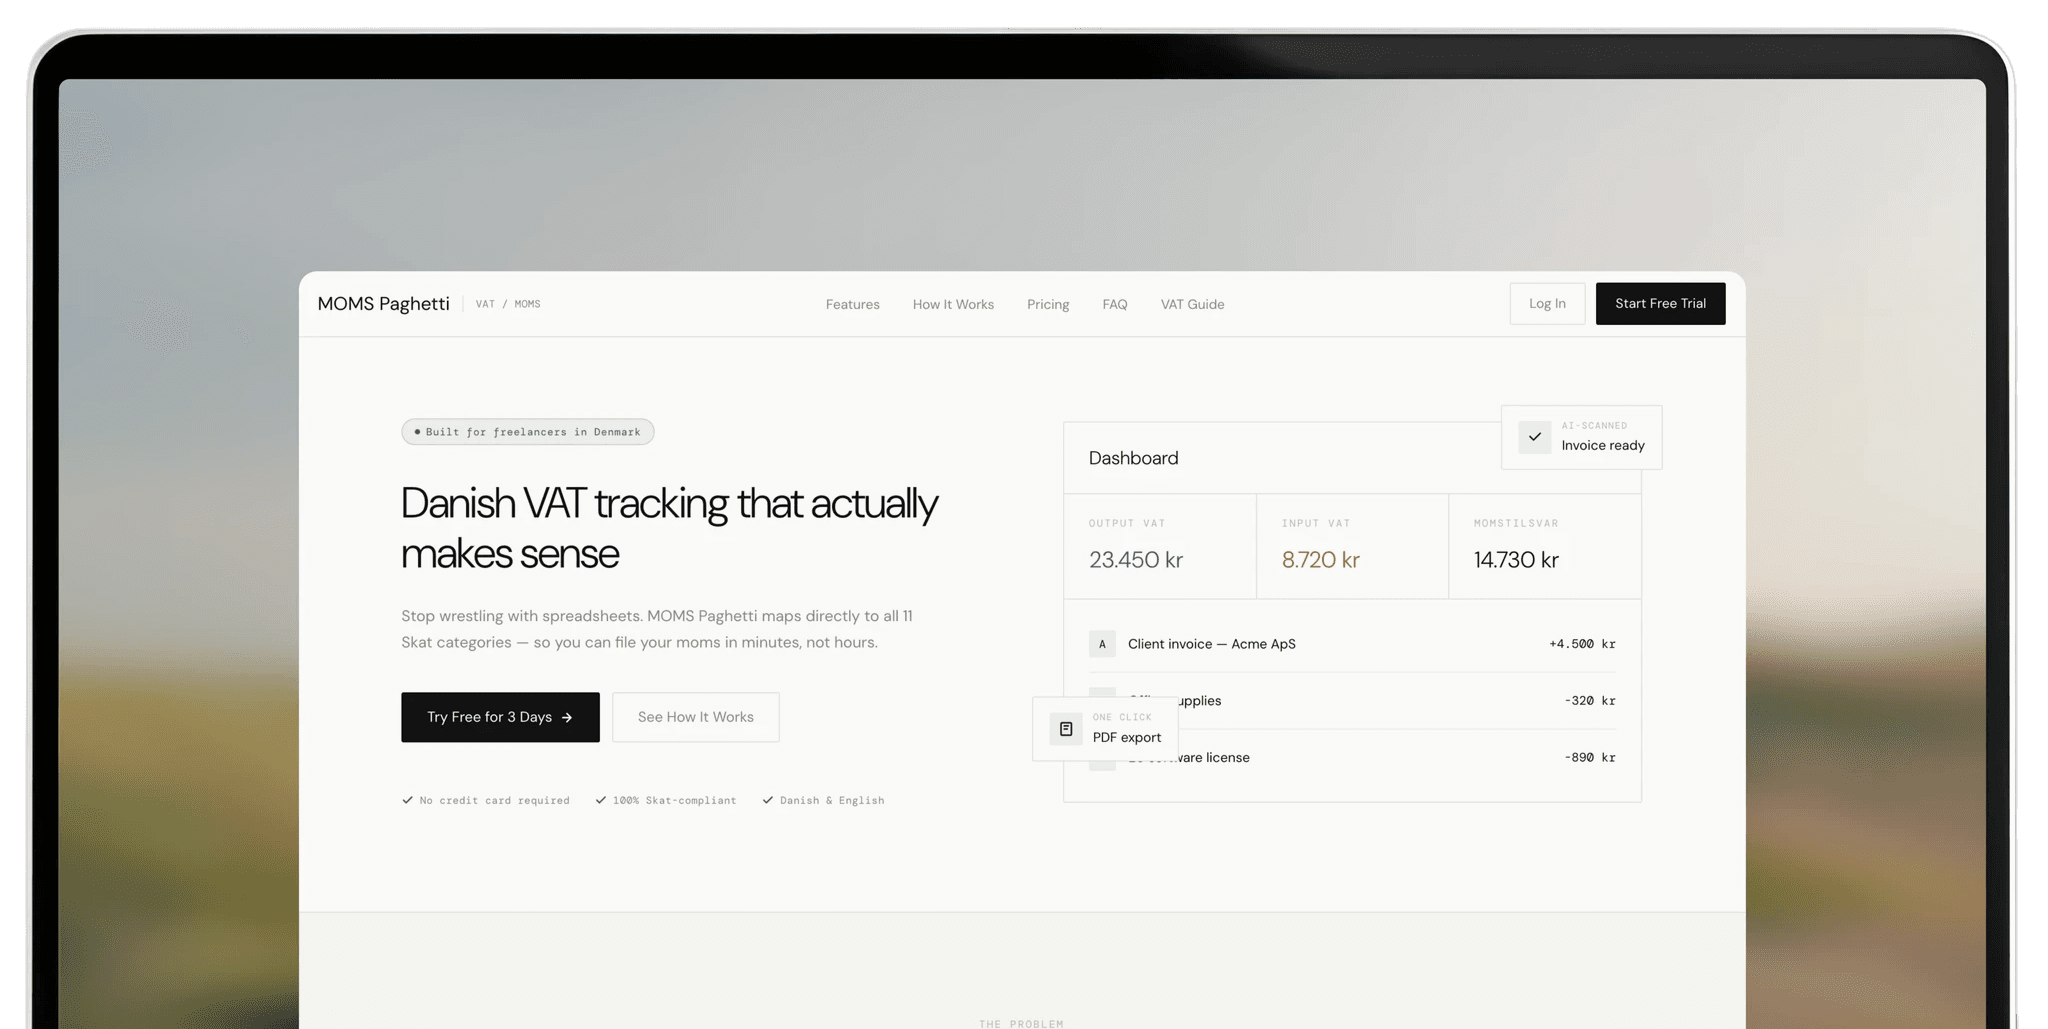Click Start Free Trial button

1660,303
